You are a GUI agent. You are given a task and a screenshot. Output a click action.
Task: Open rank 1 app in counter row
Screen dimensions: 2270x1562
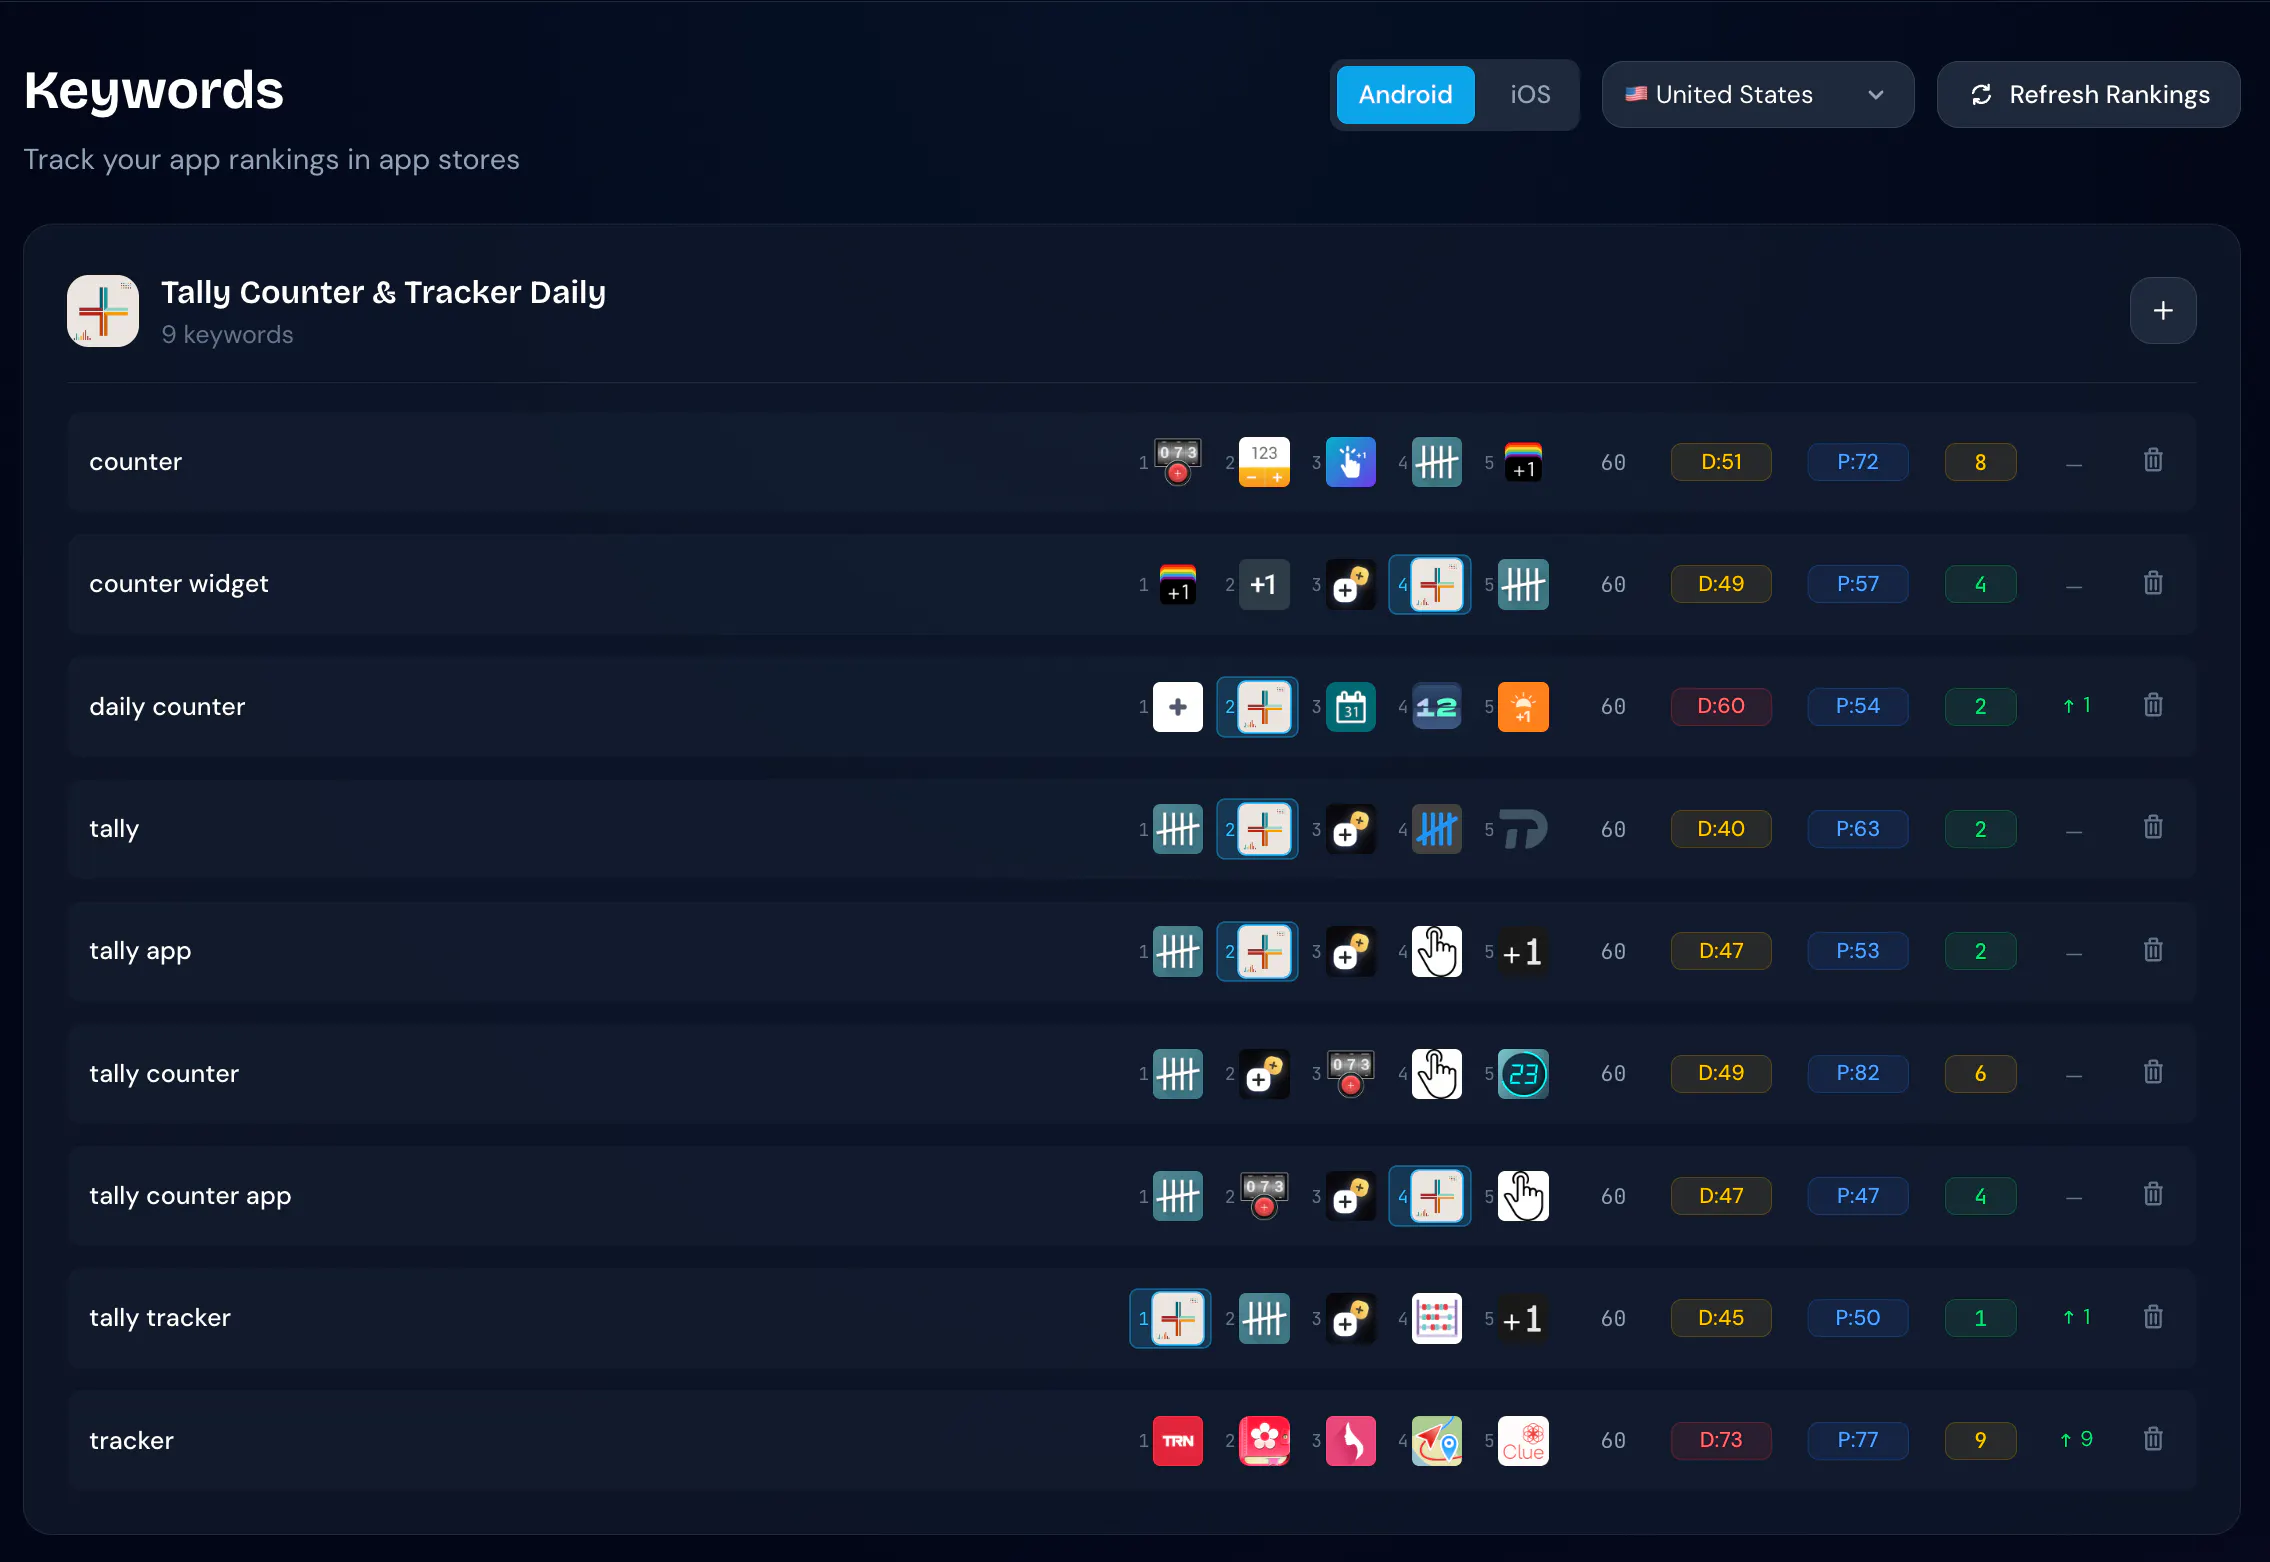[1178, 462]
